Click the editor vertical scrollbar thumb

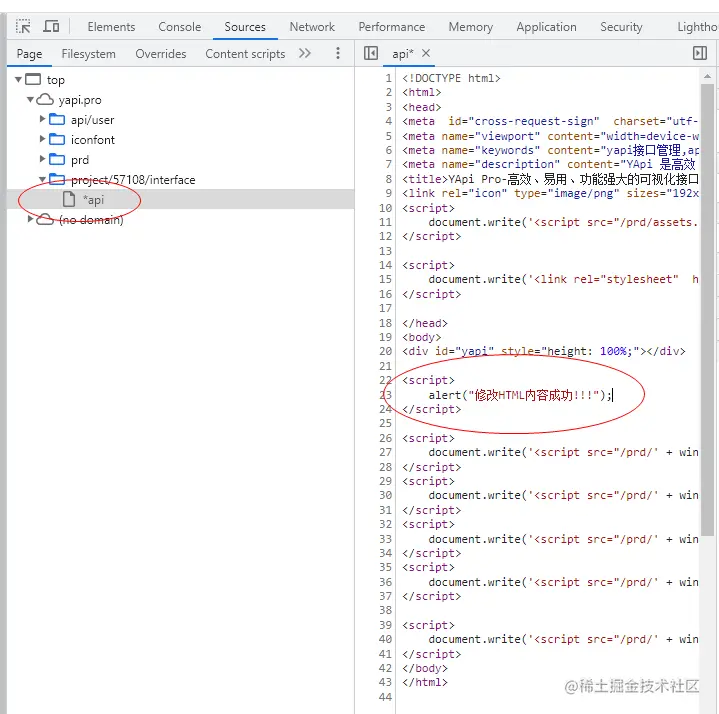pyautogui.click(x=707, y=310)
